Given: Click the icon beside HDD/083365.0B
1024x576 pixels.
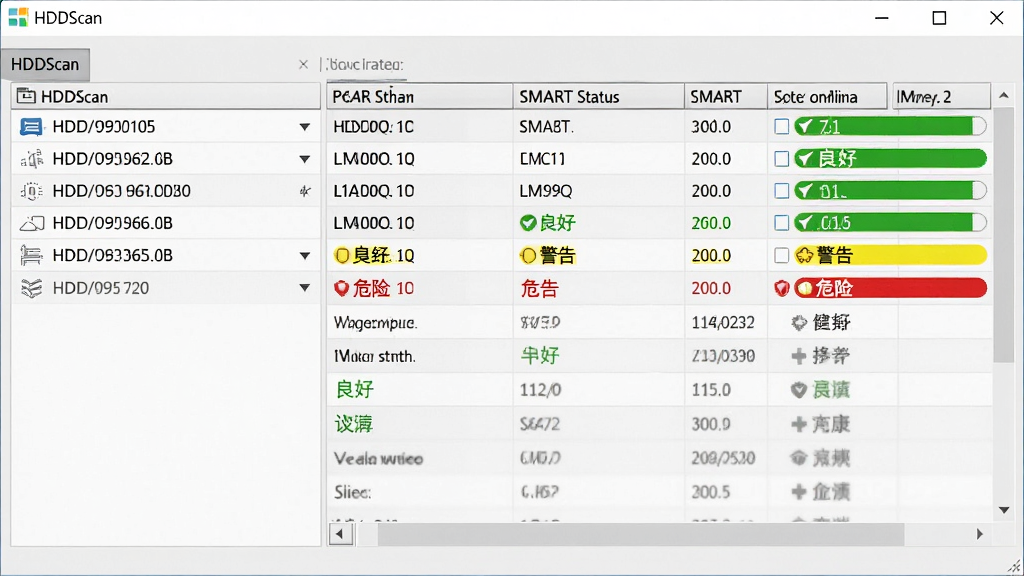Looking at the screenshot, I should click(x=31, y=255).
